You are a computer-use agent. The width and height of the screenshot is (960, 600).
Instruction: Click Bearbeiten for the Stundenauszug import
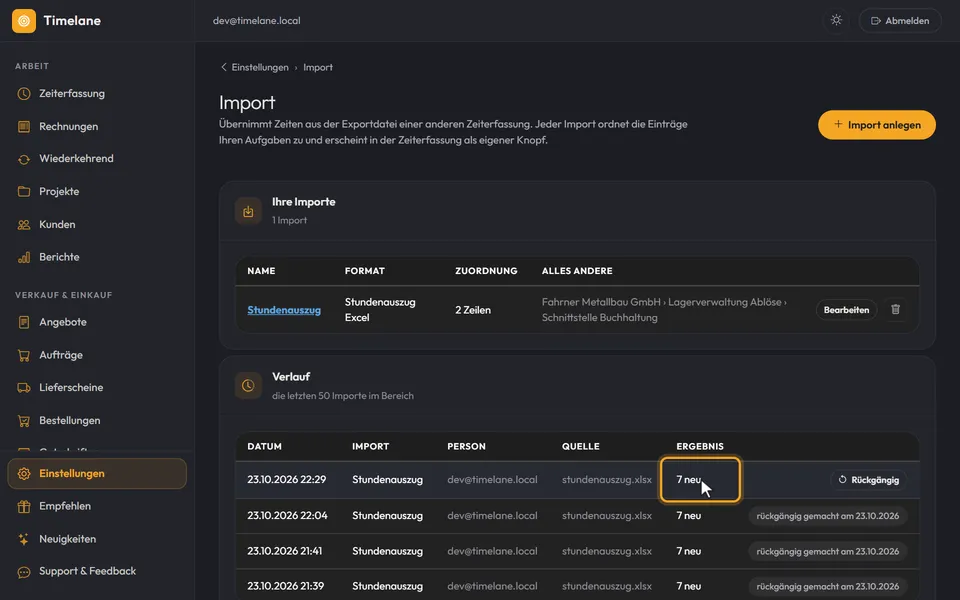click(x=846, y=310)
